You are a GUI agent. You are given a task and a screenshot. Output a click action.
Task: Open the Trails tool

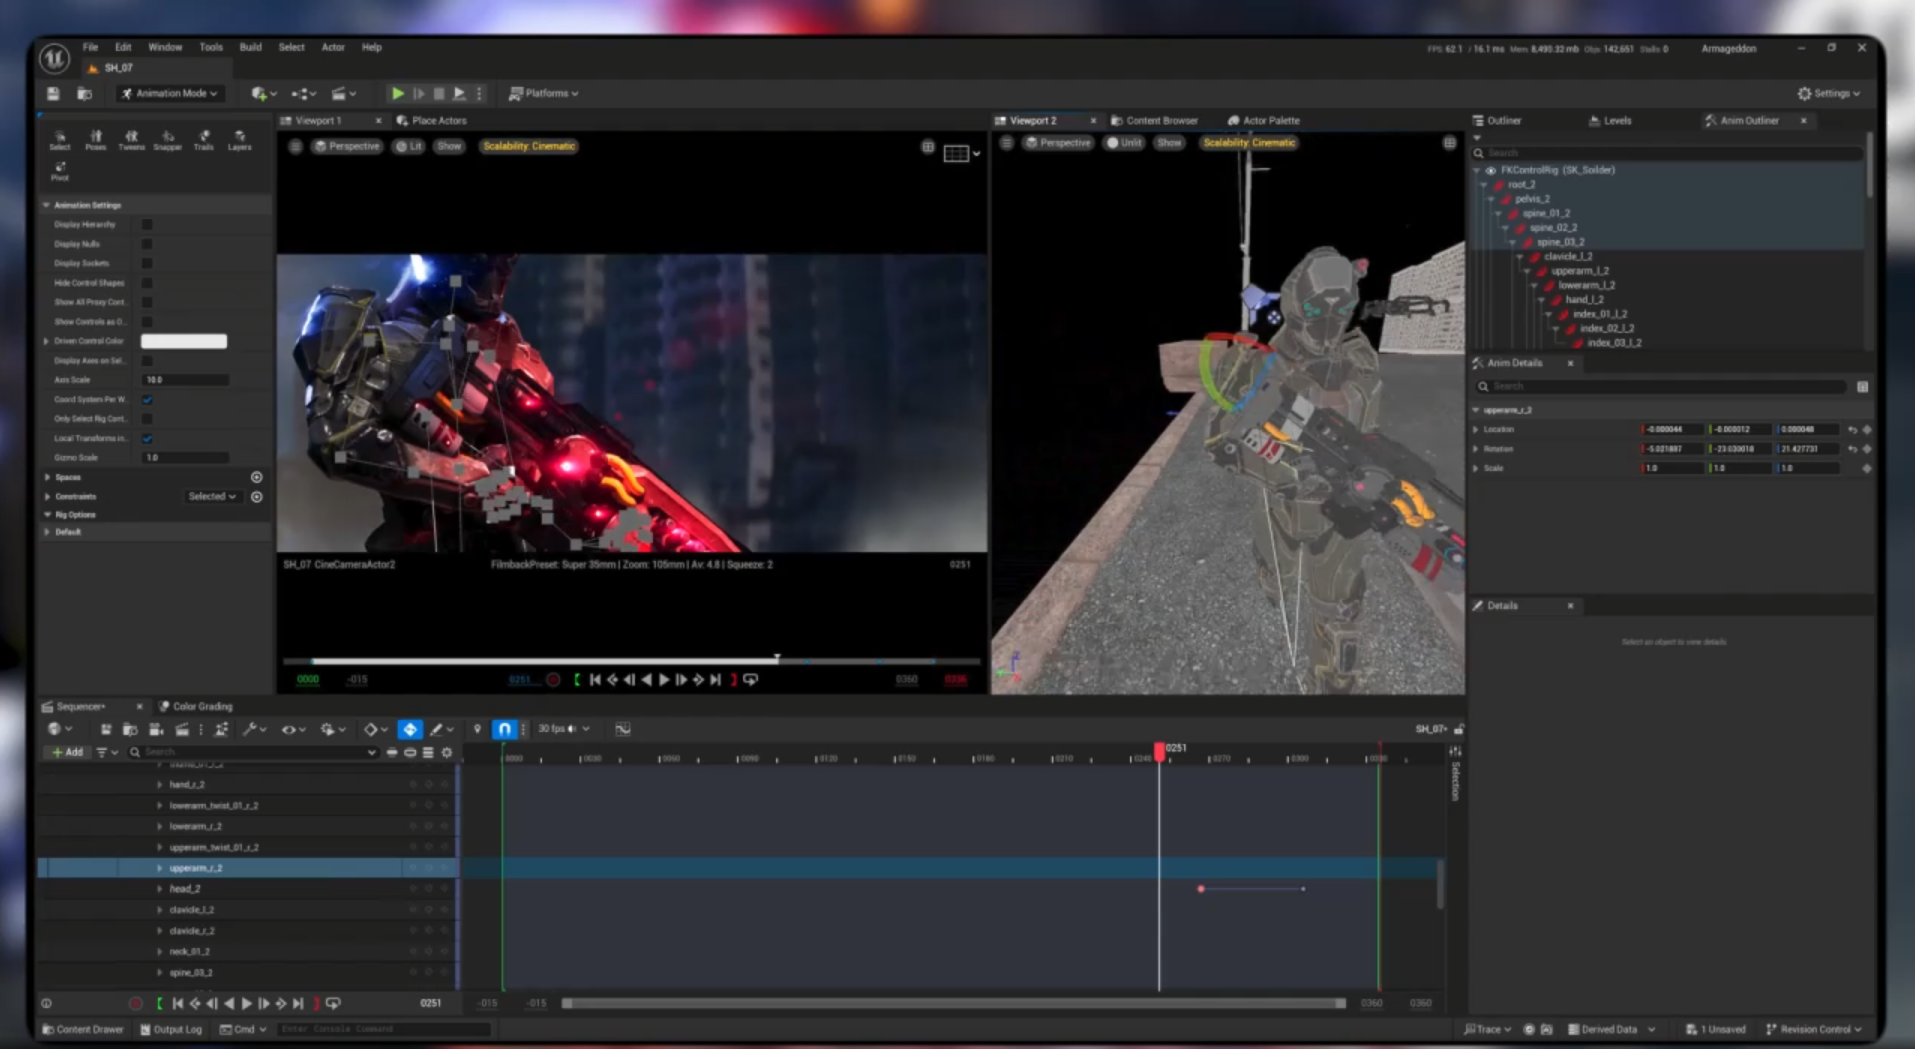point(204,140)
